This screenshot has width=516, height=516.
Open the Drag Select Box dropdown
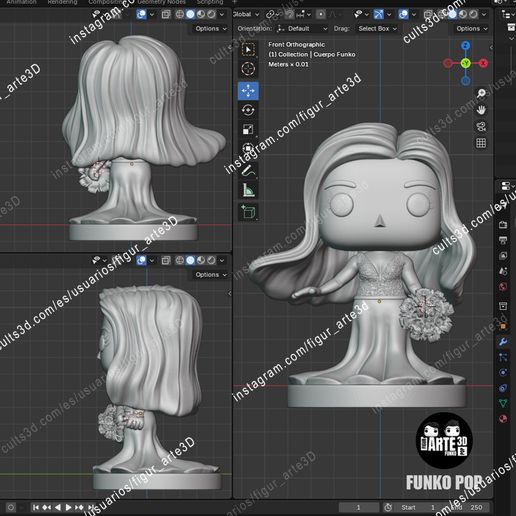(x=377, y=29)
